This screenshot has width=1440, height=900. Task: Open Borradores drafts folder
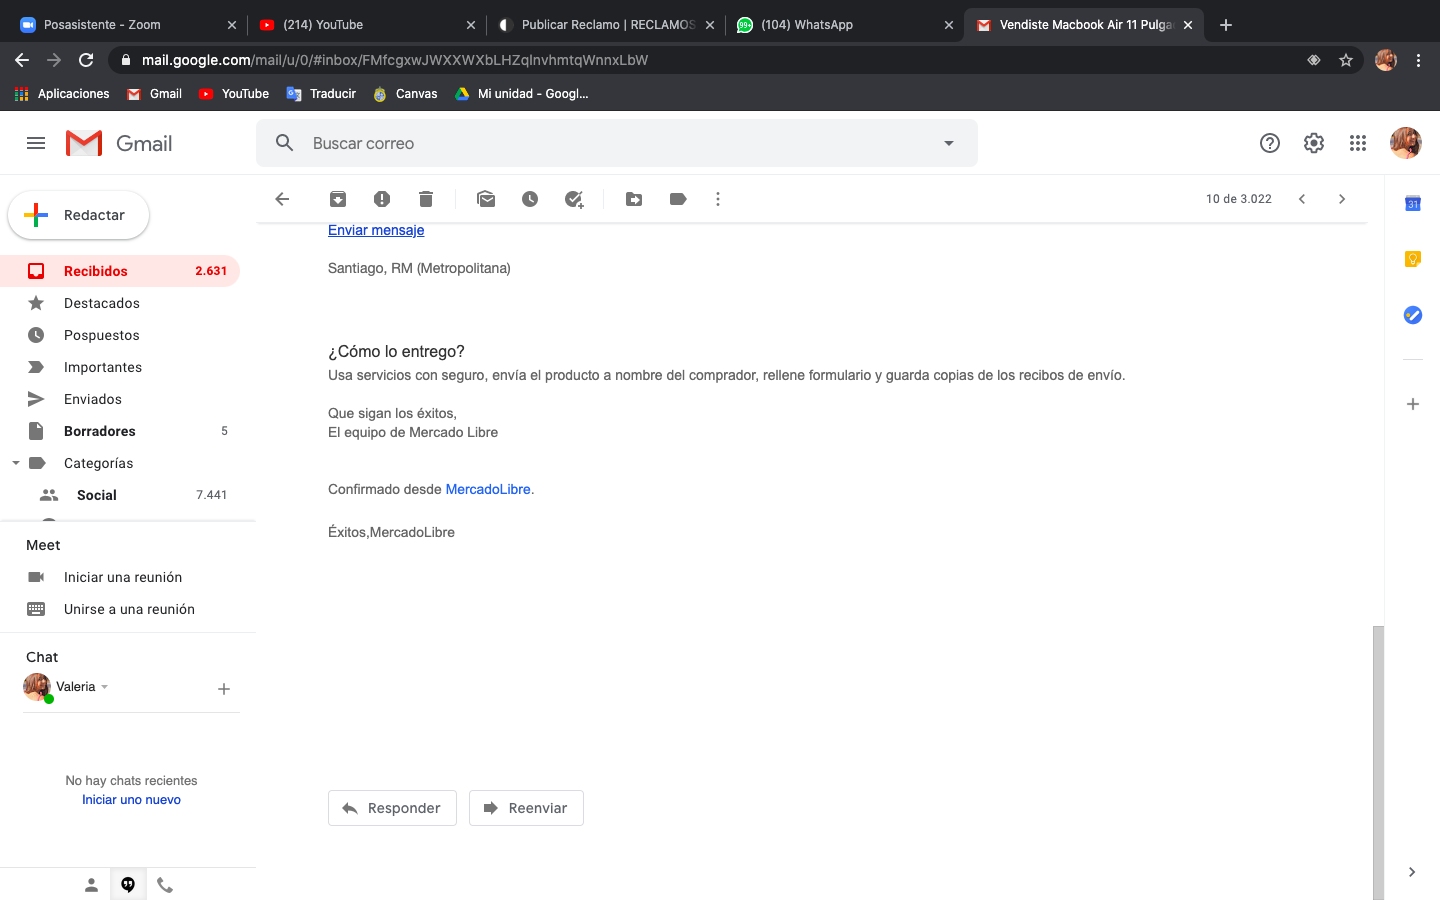coord(120,431)
